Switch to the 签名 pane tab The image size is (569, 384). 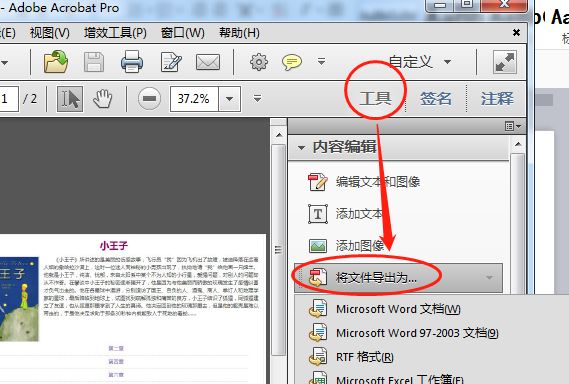(436, 98)
